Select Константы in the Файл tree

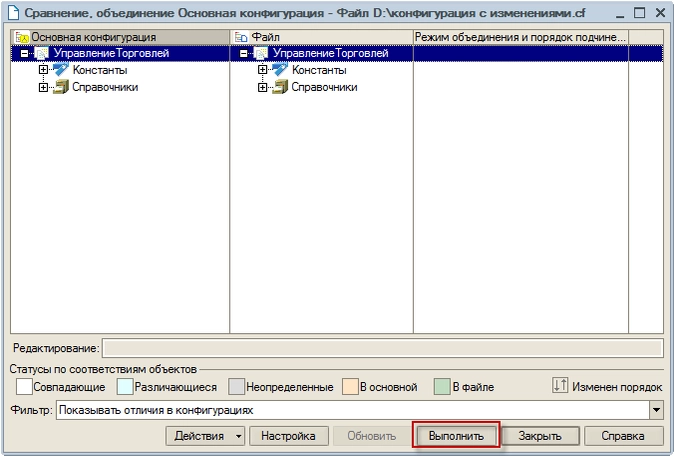[x=319, y=70]
